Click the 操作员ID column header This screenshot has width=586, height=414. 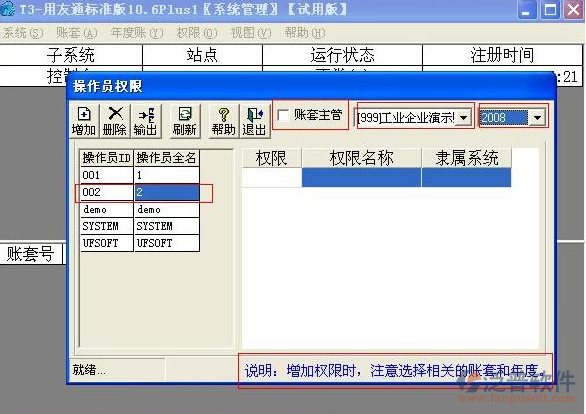click(107, 158)
